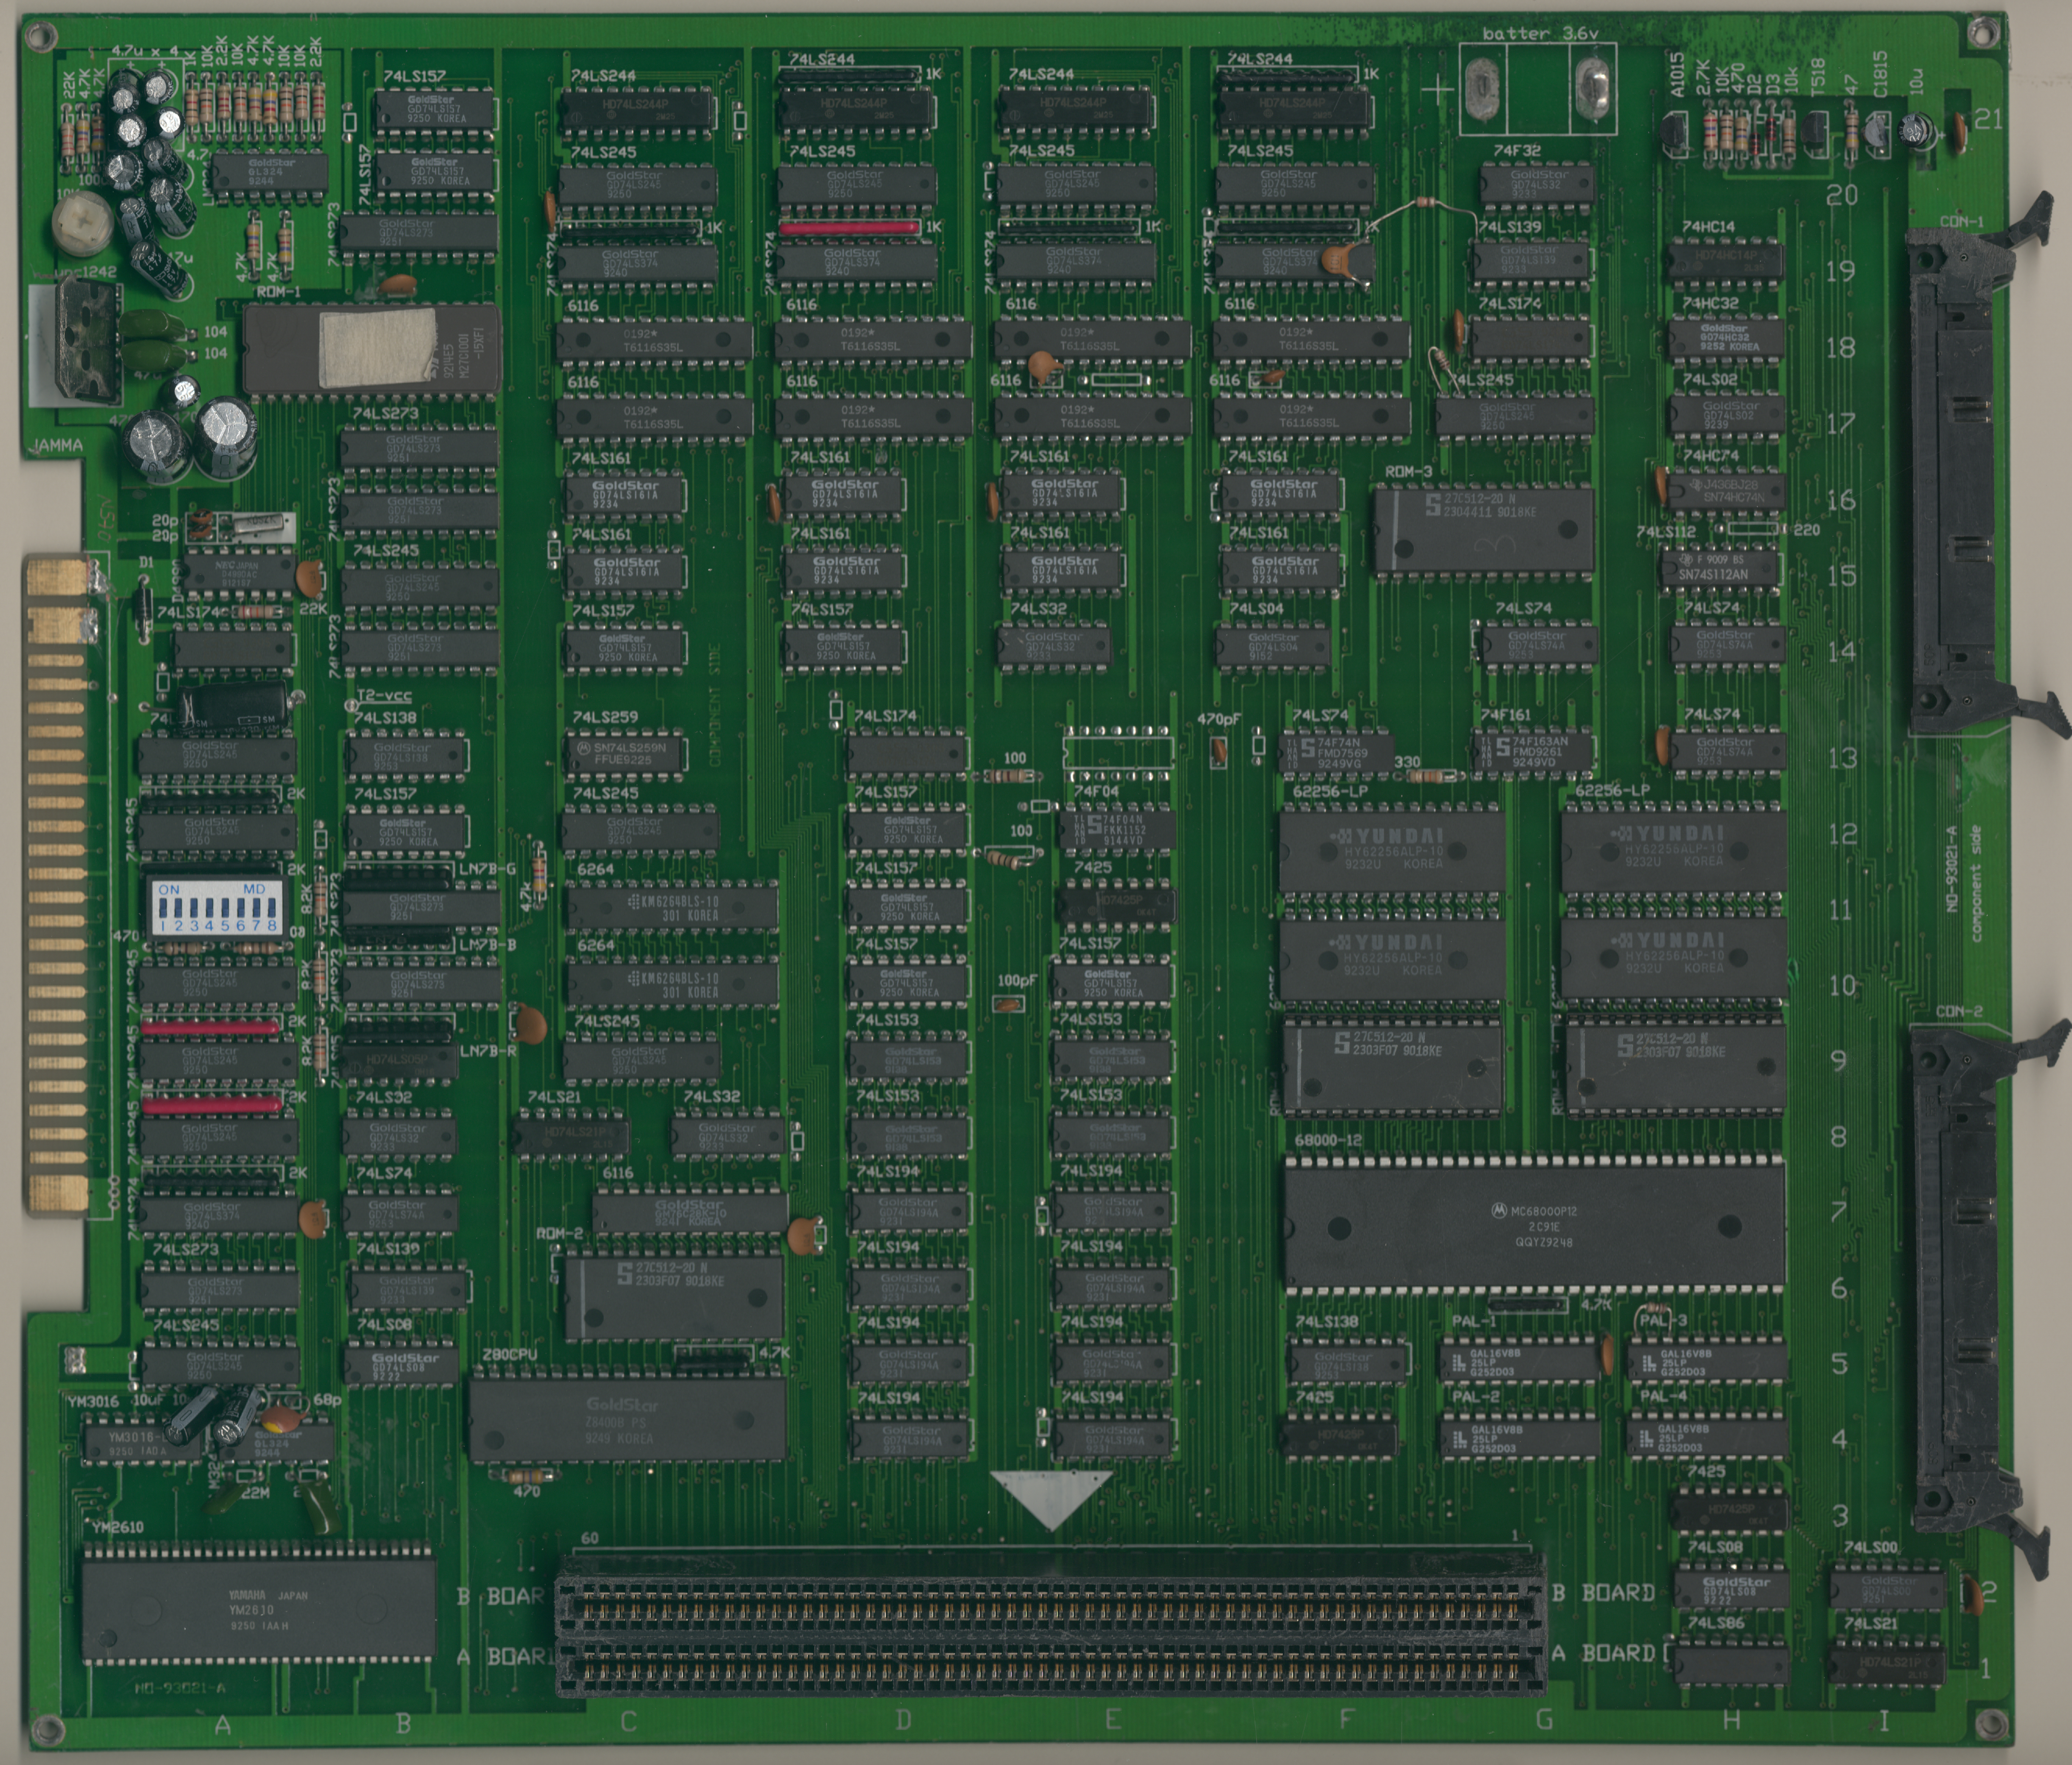Click the '74LS112' silkscreen label
Image resolution: width=2072 pixels, height=1765 pixels.
point(1666,531)
